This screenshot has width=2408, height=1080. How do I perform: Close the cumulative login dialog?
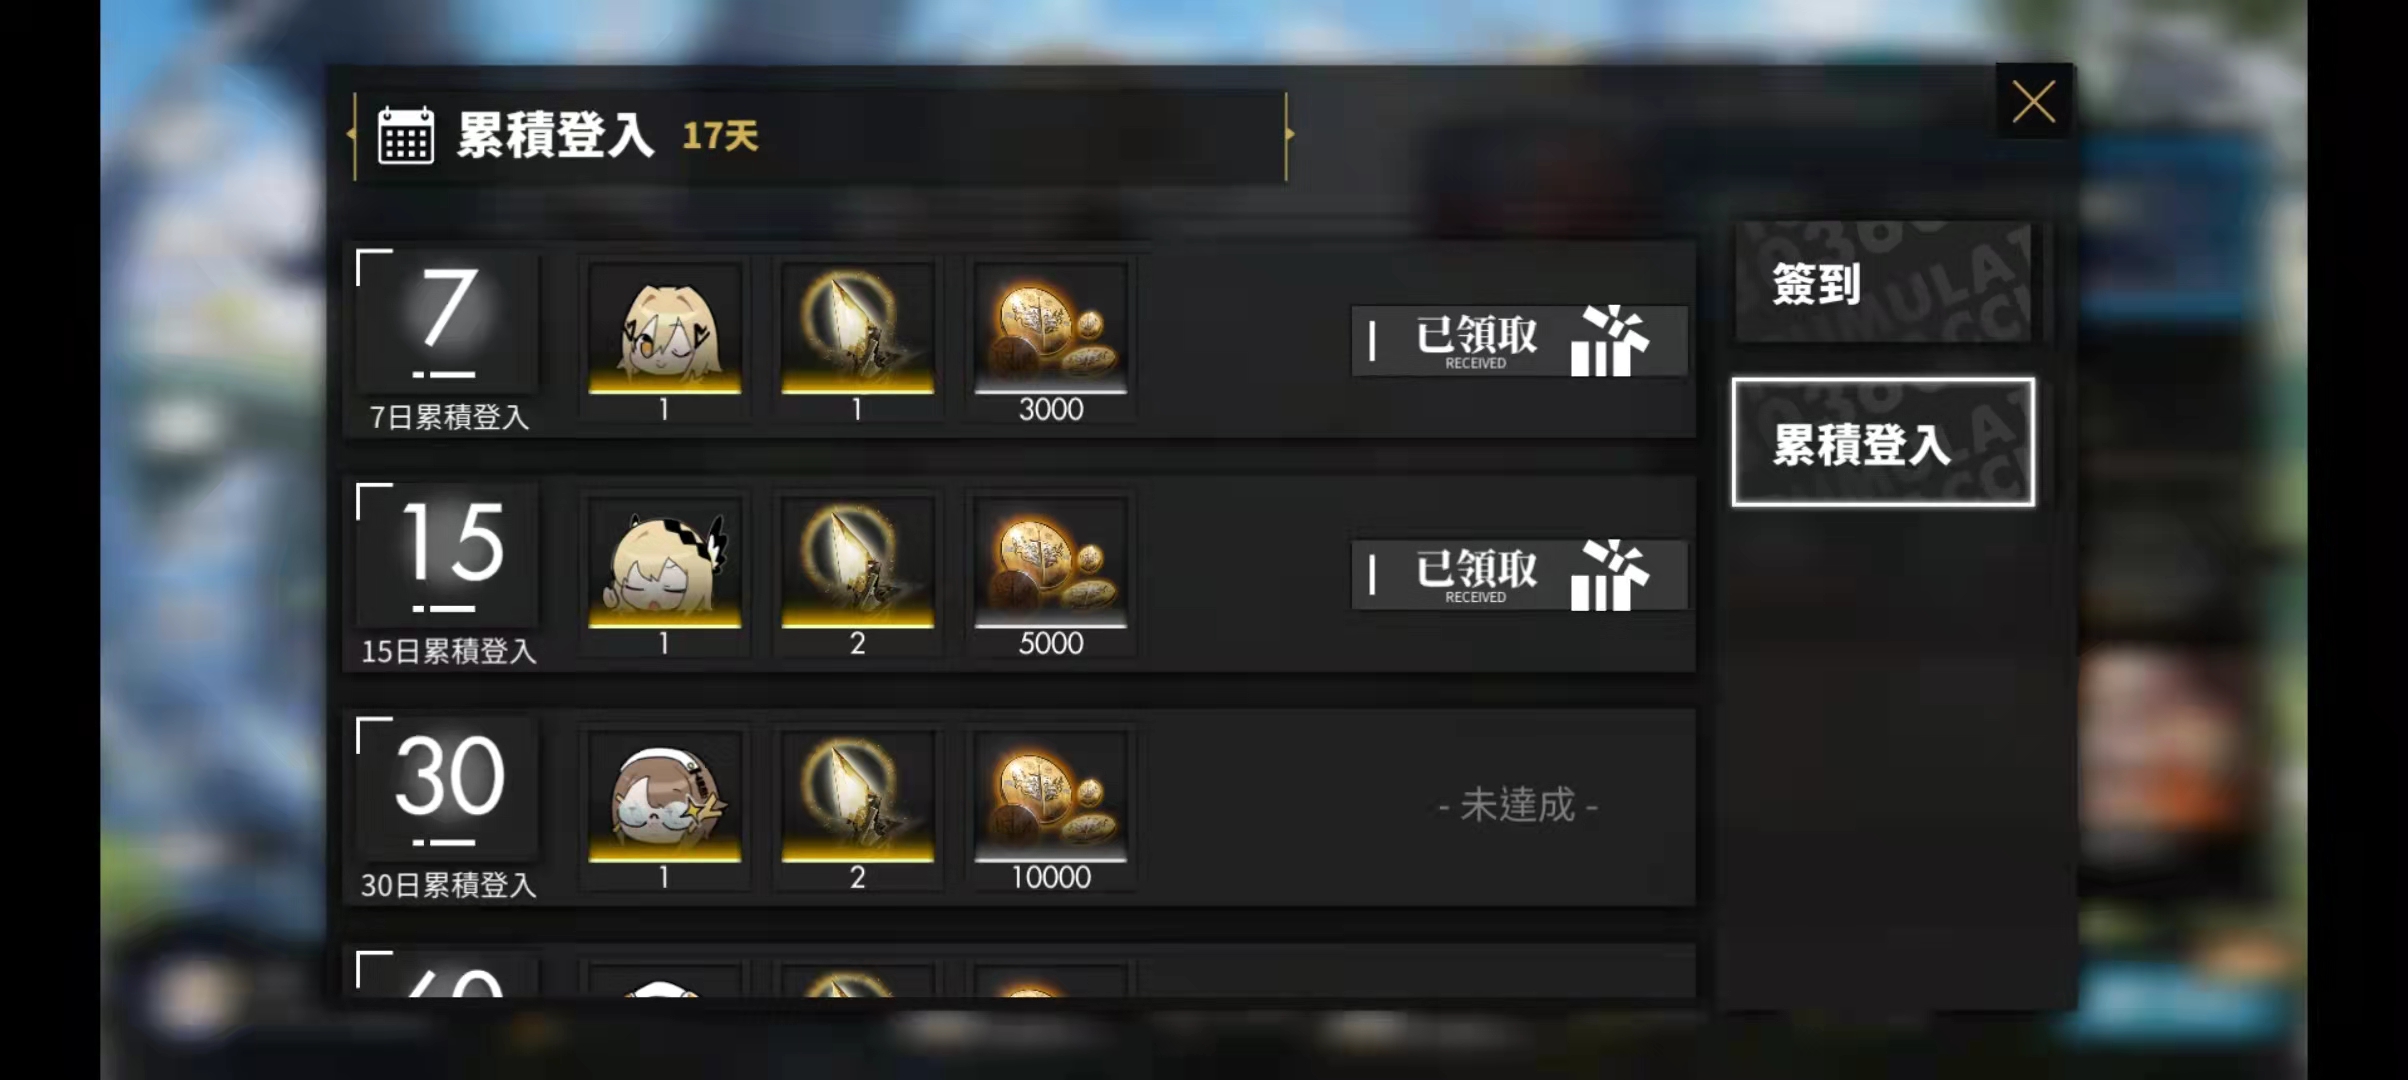click(x=2034, y=101)
